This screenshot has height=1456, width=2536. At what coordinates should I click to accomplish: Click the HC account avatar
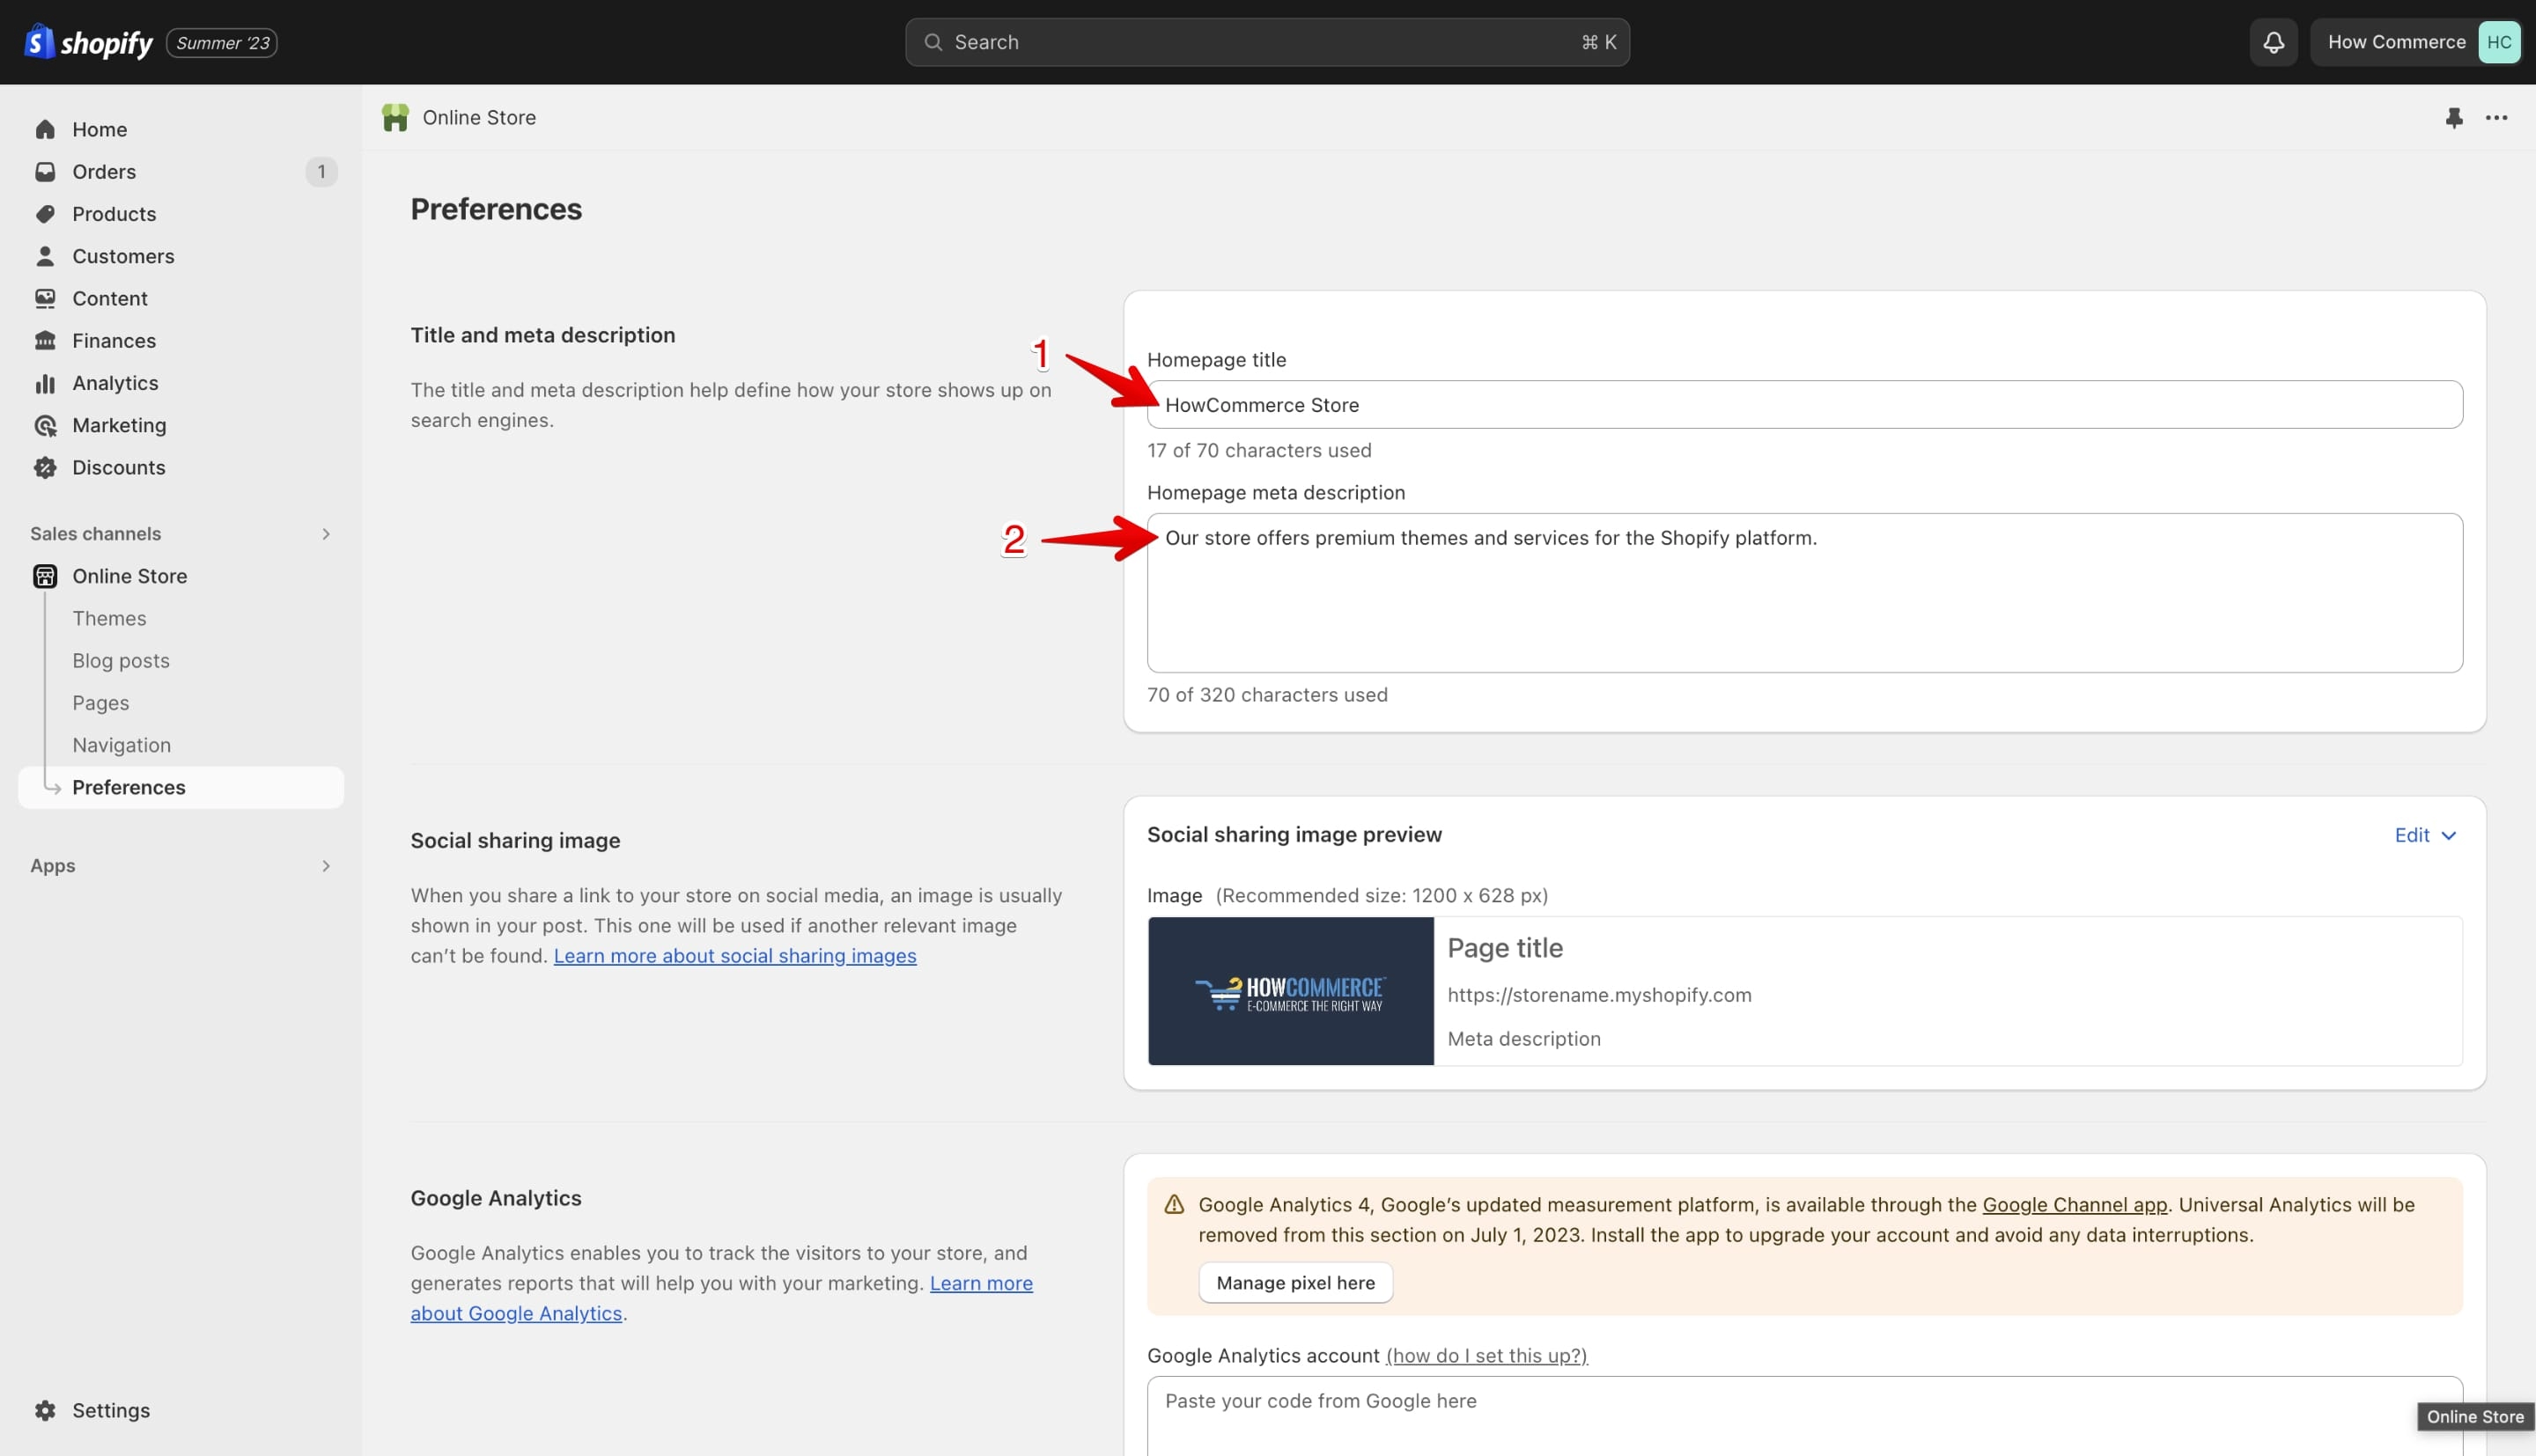(2499, 42)
